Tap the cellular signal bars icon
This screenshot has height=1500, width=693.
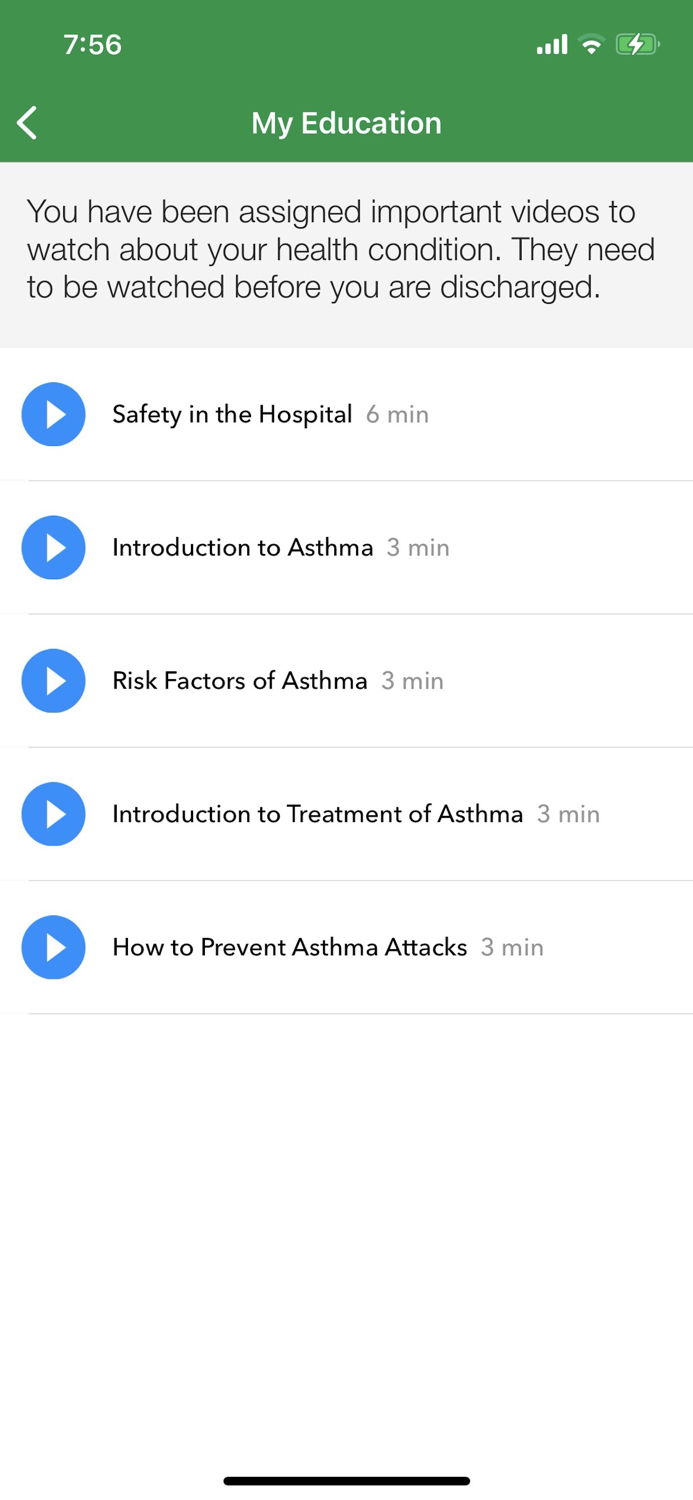click(552, 44)
